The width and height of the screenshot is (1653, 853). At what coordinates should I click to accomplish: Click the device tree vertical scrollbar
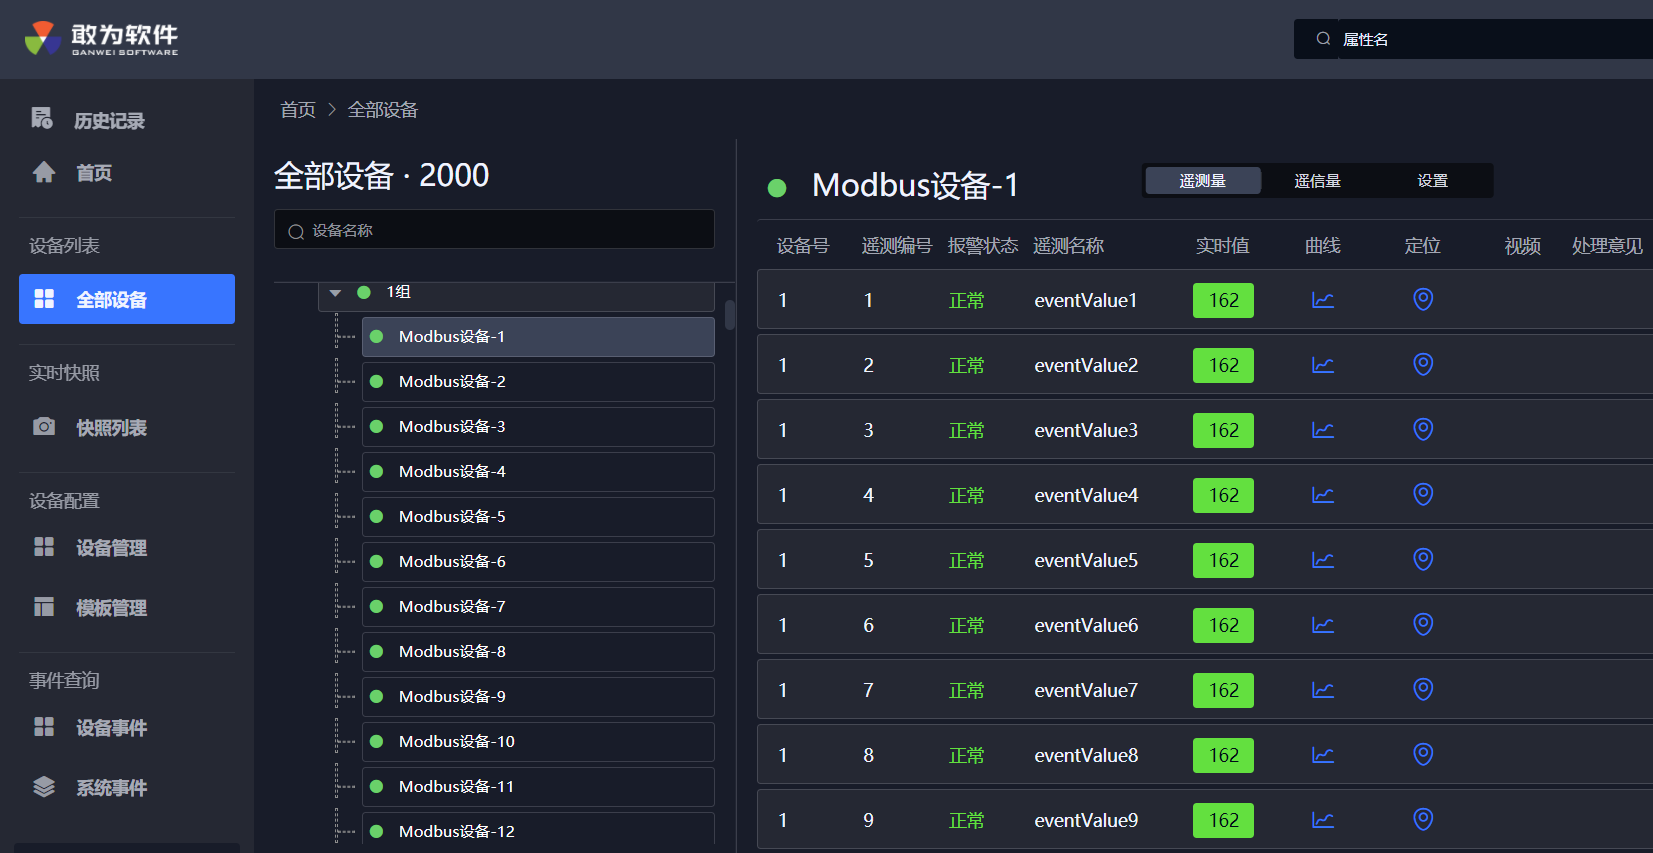tap(730, 315)
